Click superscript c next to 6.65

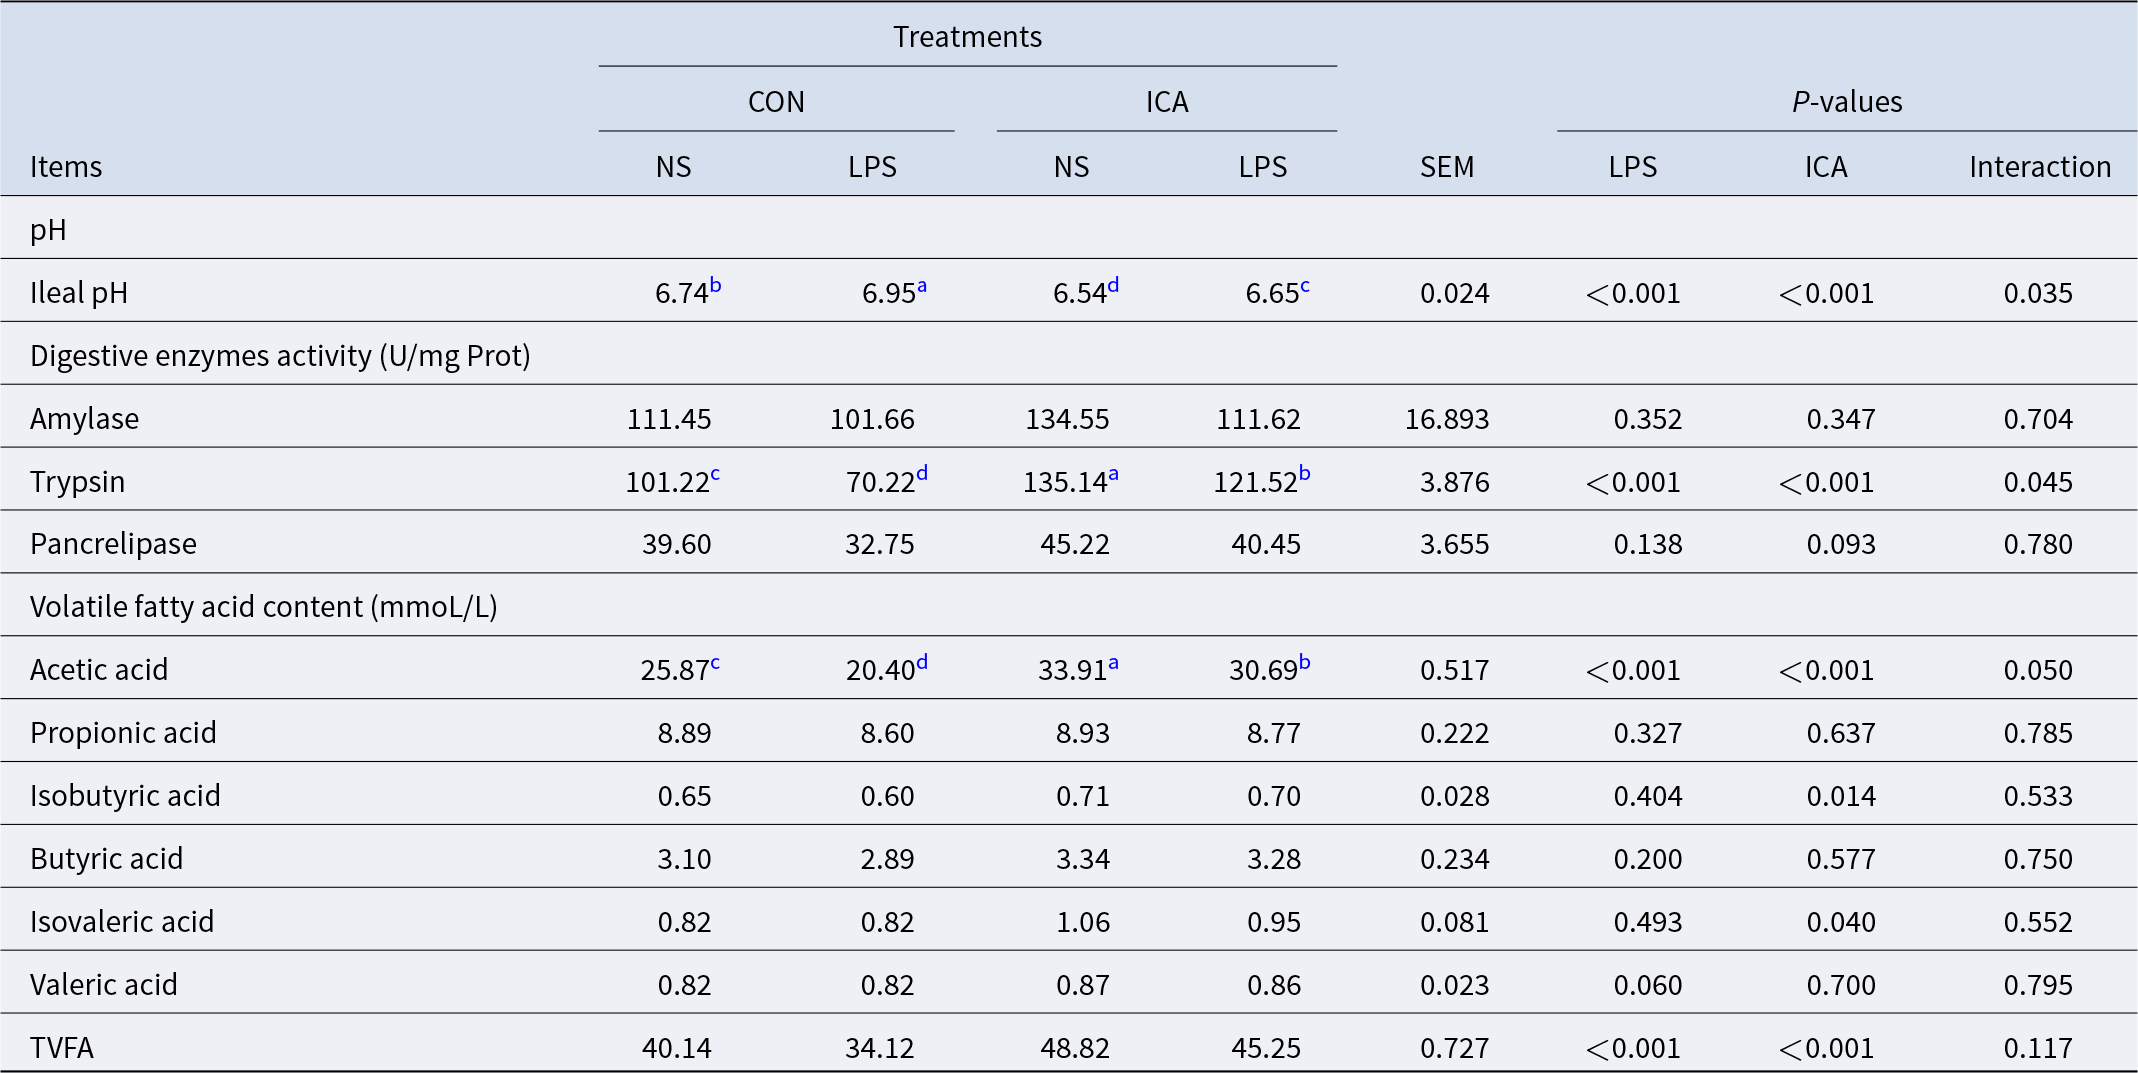pyautogui.click(x=1305, y=286)
